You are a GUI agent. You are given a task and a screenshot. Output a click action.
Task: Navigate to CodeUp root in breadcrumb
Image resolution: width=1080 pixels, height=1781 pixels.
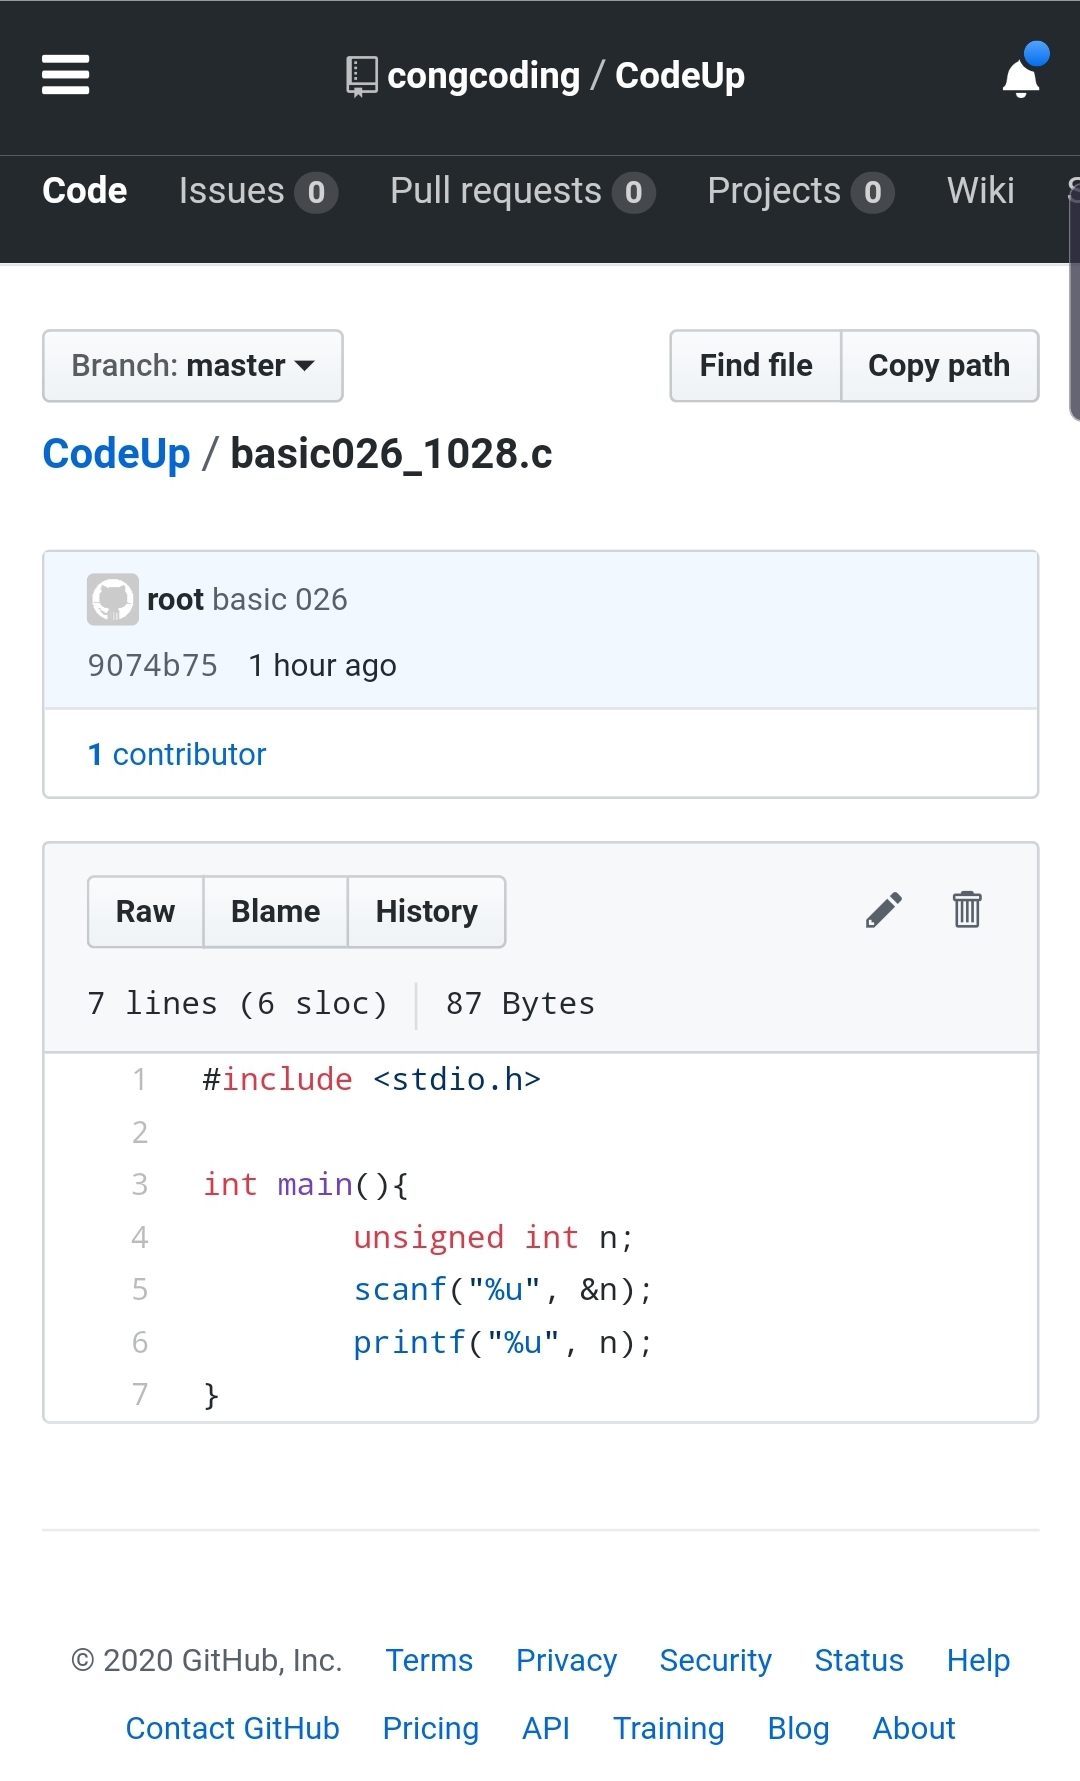click(x=116, y=454)
